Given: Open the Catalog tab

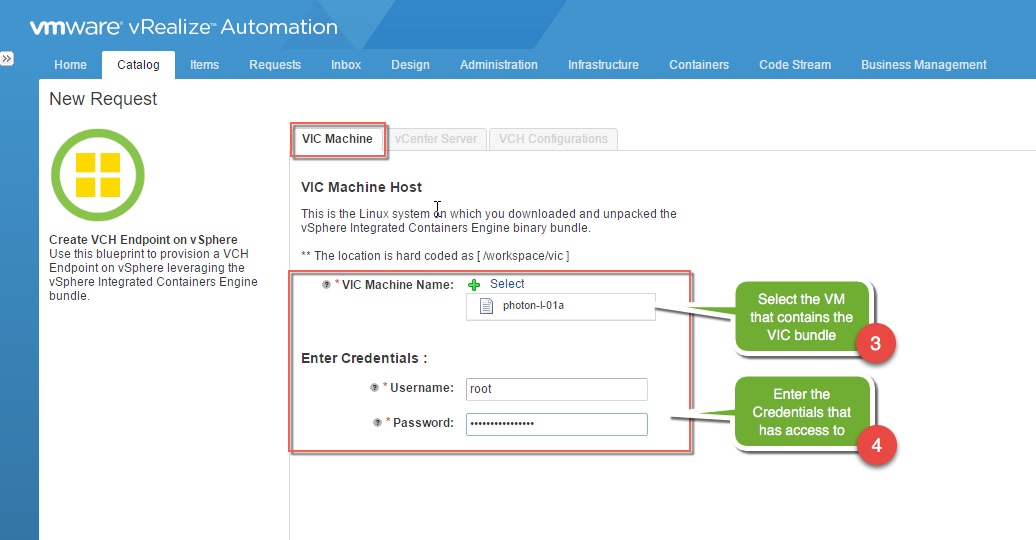Looking at the screenshot, I should coord(138,65).
